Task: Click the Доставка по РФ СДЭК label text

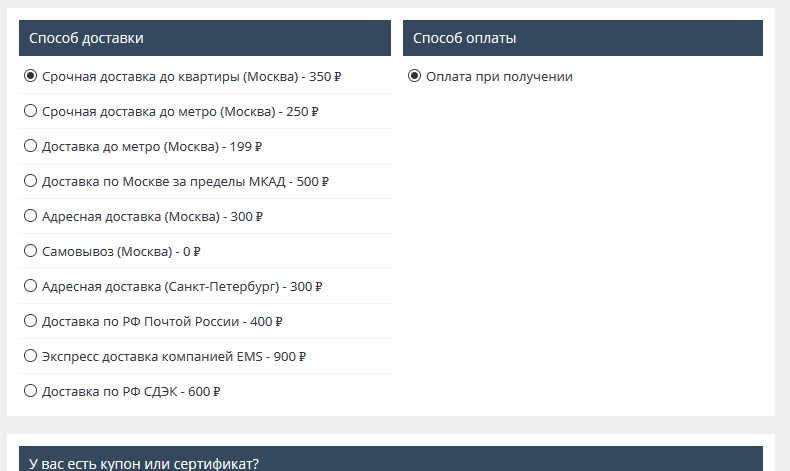Action: pos(131,392)
